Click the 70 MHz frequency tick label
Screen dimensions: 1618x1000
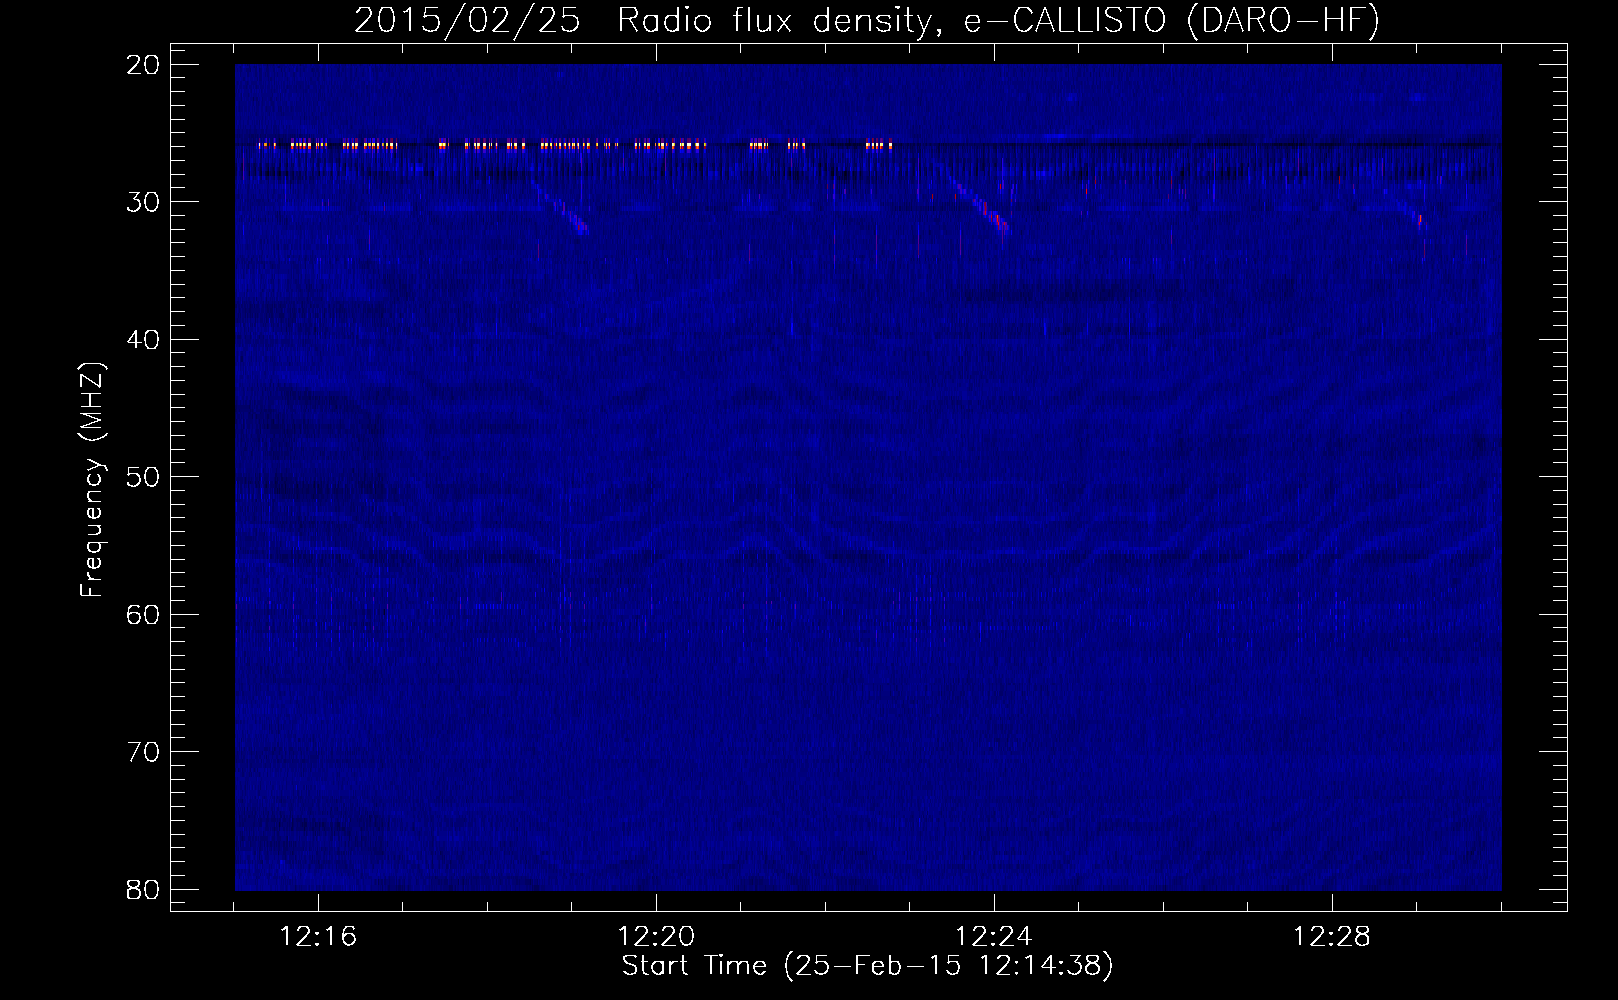[144, 752]
